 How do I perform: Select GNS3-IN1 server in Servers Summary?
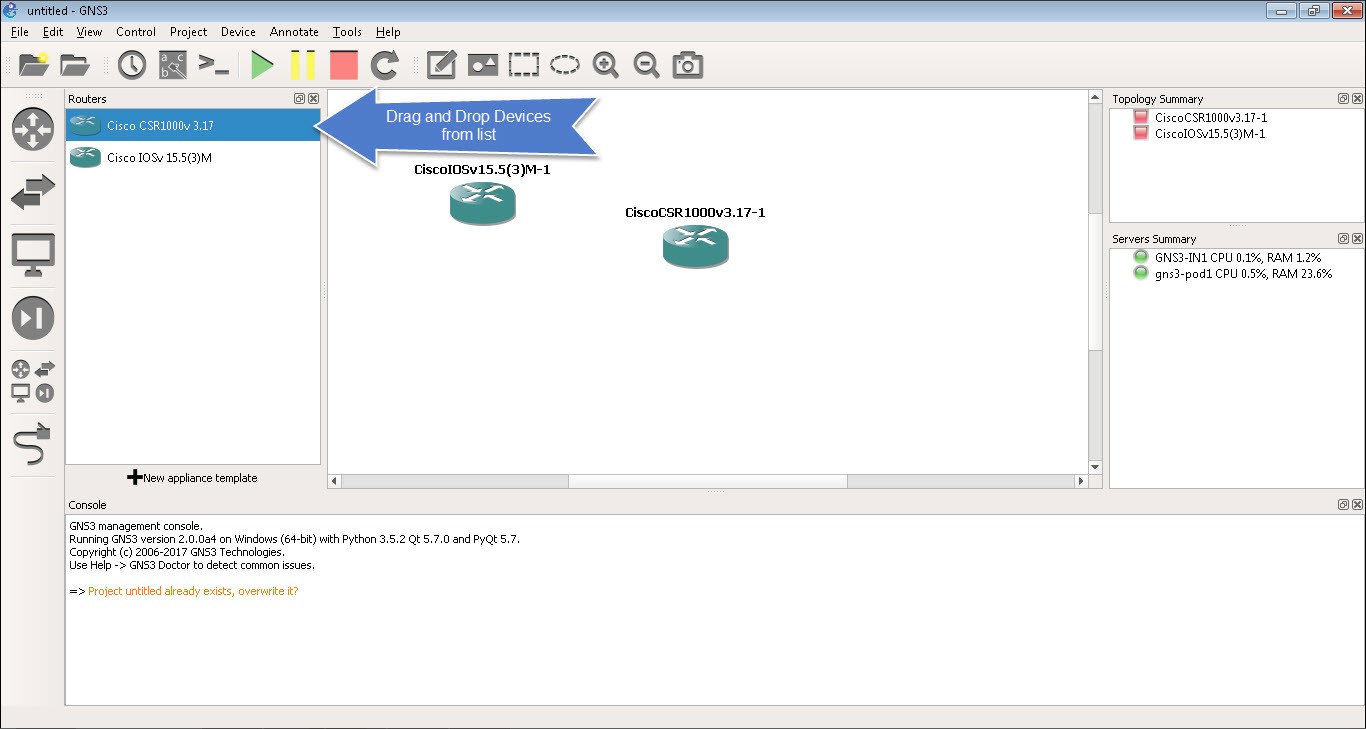point(1236,257)
